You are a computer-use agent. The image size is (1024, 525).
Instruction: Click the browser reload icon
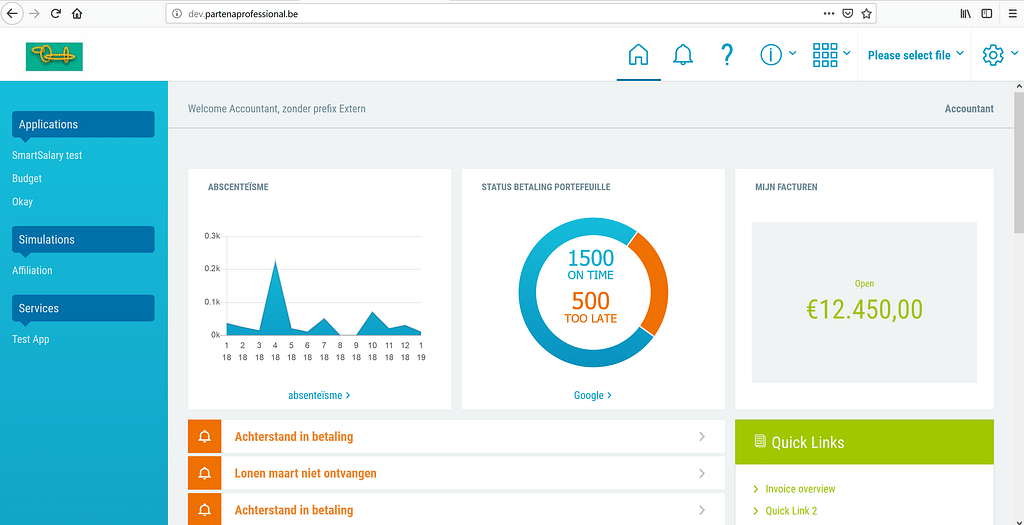55,14
